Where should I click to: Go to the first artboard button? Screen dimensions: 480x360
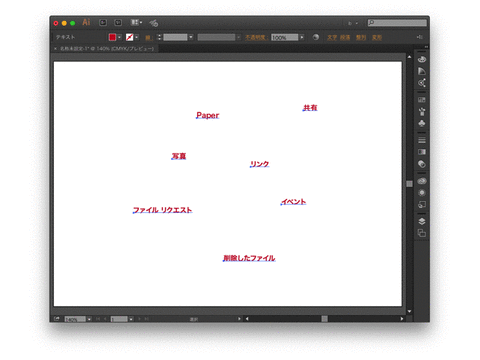click(98, 319)
